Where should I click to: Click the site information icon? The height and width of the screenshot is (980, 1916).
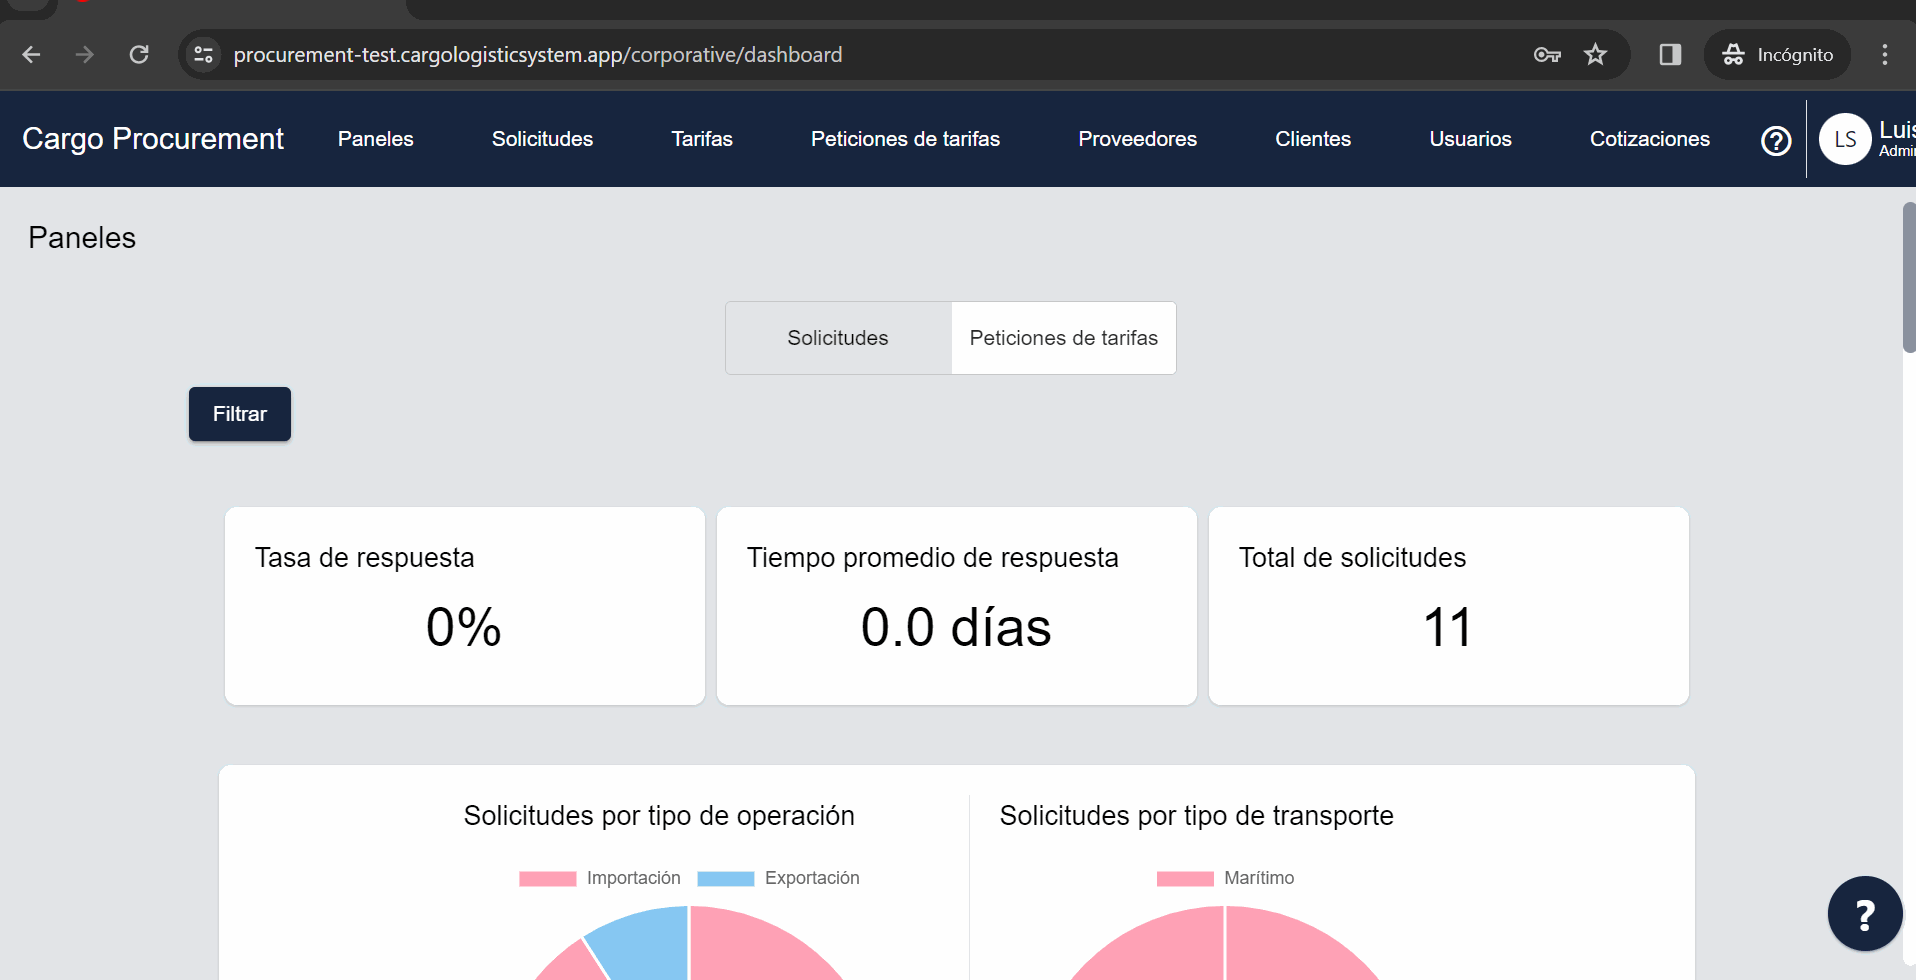(204, 55)
